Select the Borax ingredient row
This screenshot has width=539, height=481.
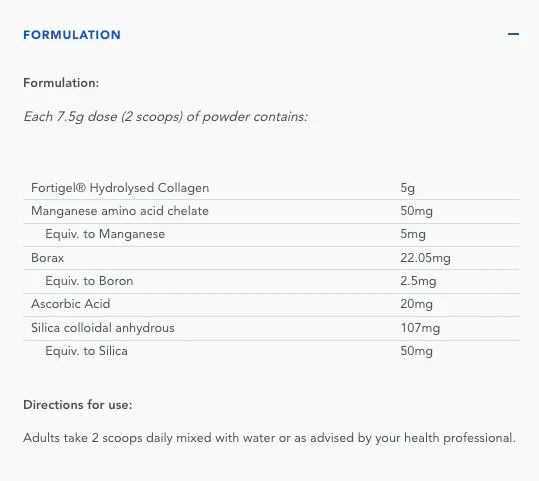click(271, 258)
